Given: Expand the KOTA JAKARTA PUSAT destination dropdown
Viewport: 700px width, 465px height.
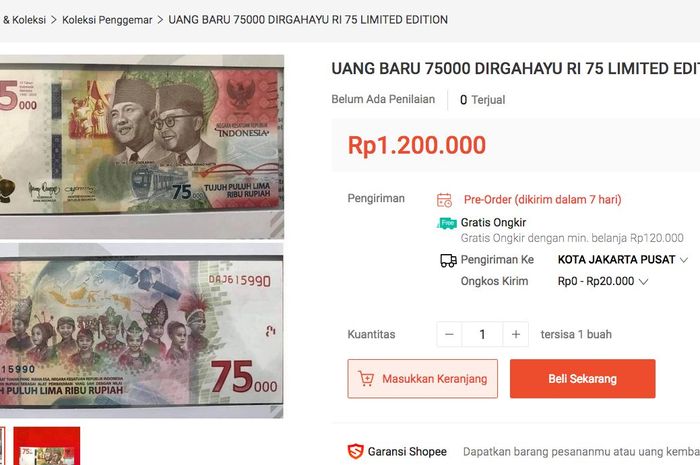Looking at the screenshot, I should pos(623,260).
